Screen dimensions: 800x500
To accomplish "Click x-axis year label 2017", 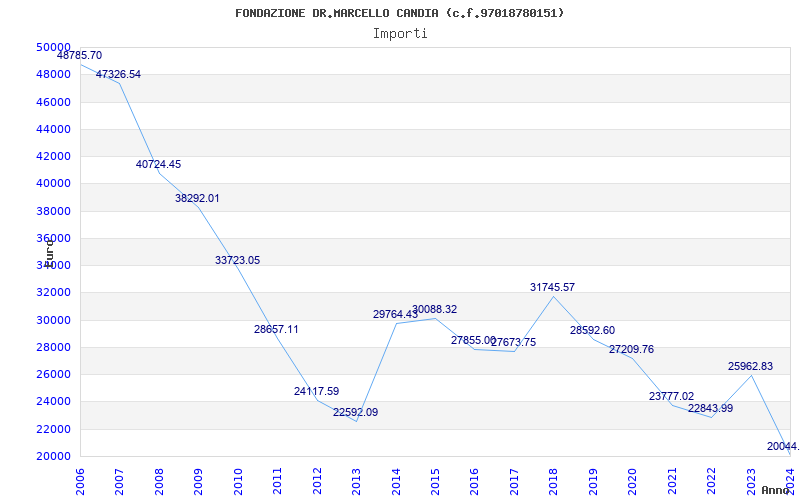I will coord(514,481).
